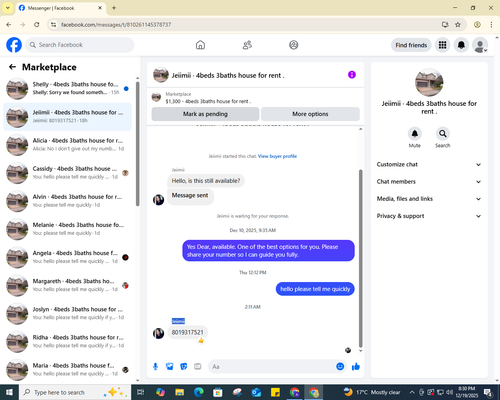
Task: Click the Find friends button
Action: pos(411,45)
